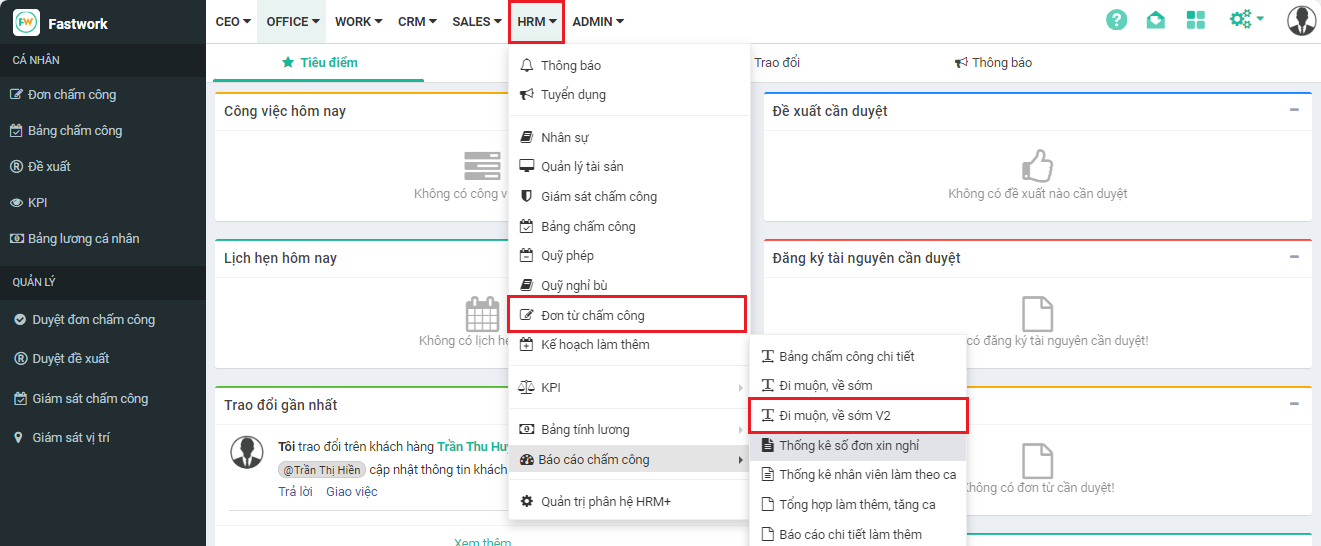
Task: Click calendar icon in Lịch hẹn hôm nay
Action: coord(483,314)
